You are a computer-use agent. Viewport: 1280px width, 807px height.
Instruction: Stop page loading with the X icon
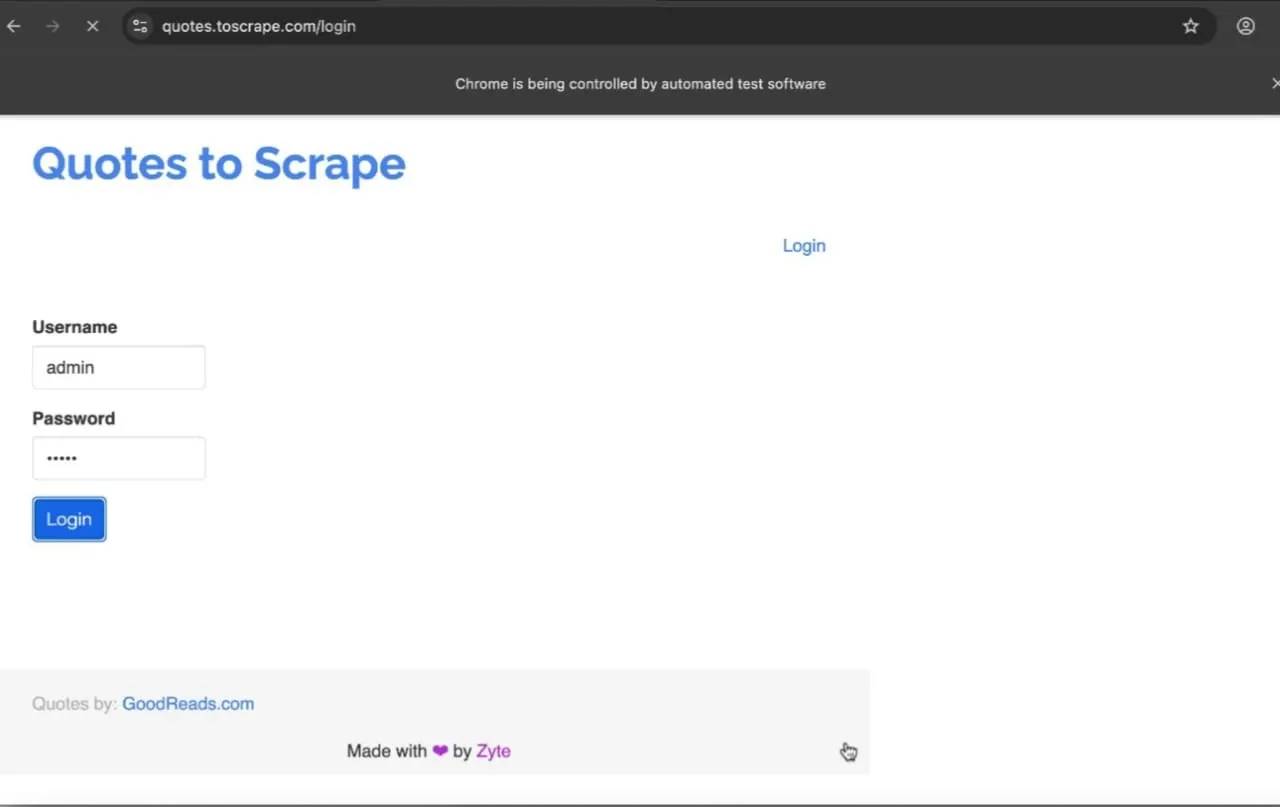[x=92, y=26]
